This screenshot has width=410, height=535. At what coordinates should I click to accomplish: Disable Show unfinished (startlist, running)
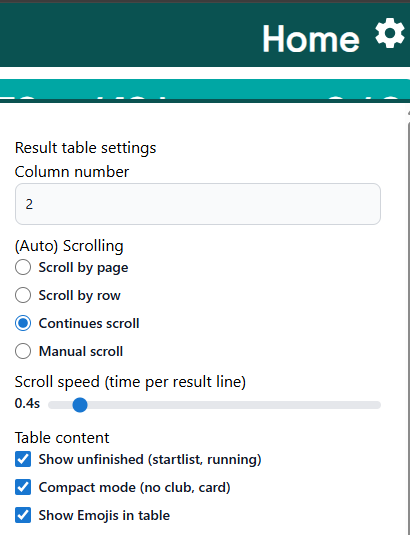(x=23, y=459)
